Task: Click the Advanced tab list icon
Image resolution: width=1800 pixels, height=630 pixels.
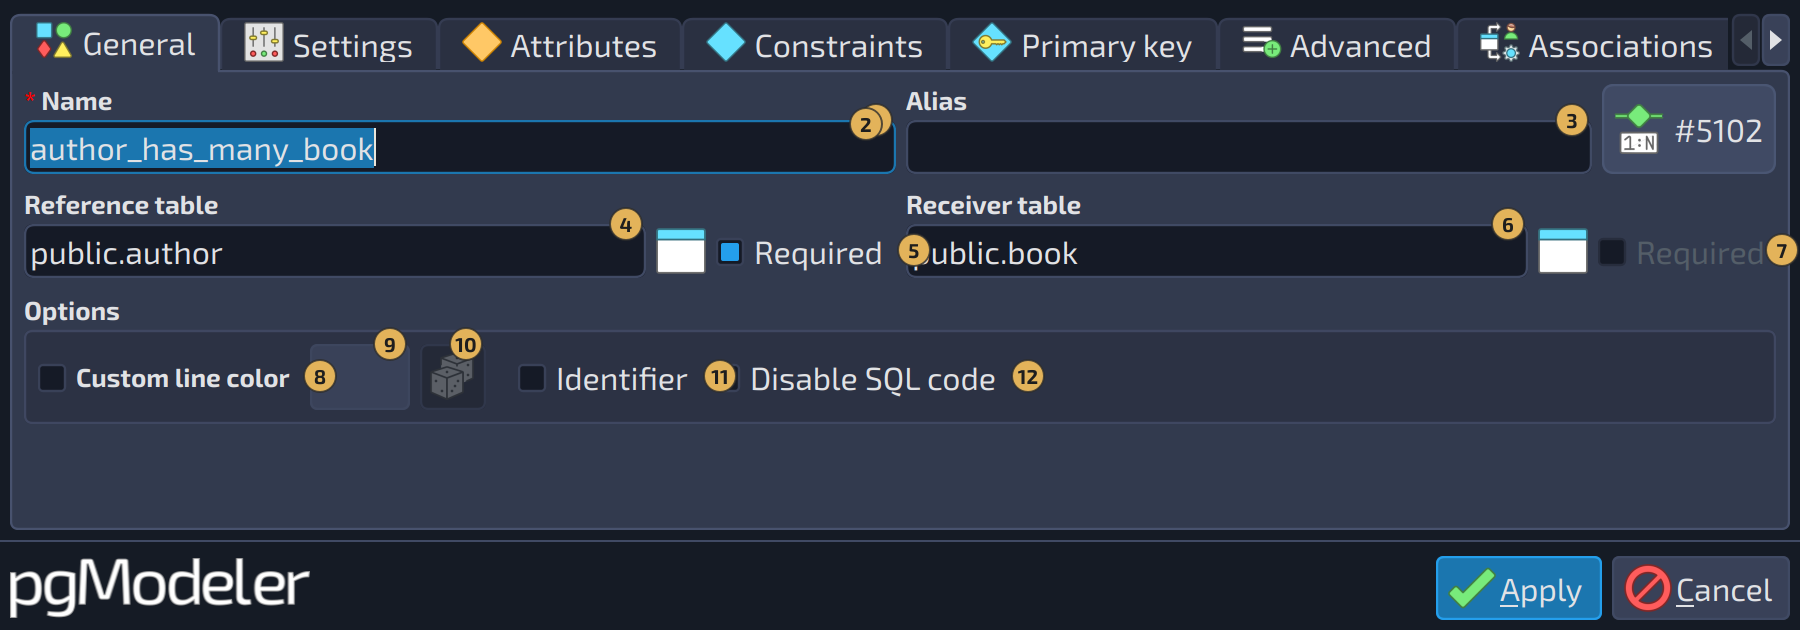Action: (1261, 43)
